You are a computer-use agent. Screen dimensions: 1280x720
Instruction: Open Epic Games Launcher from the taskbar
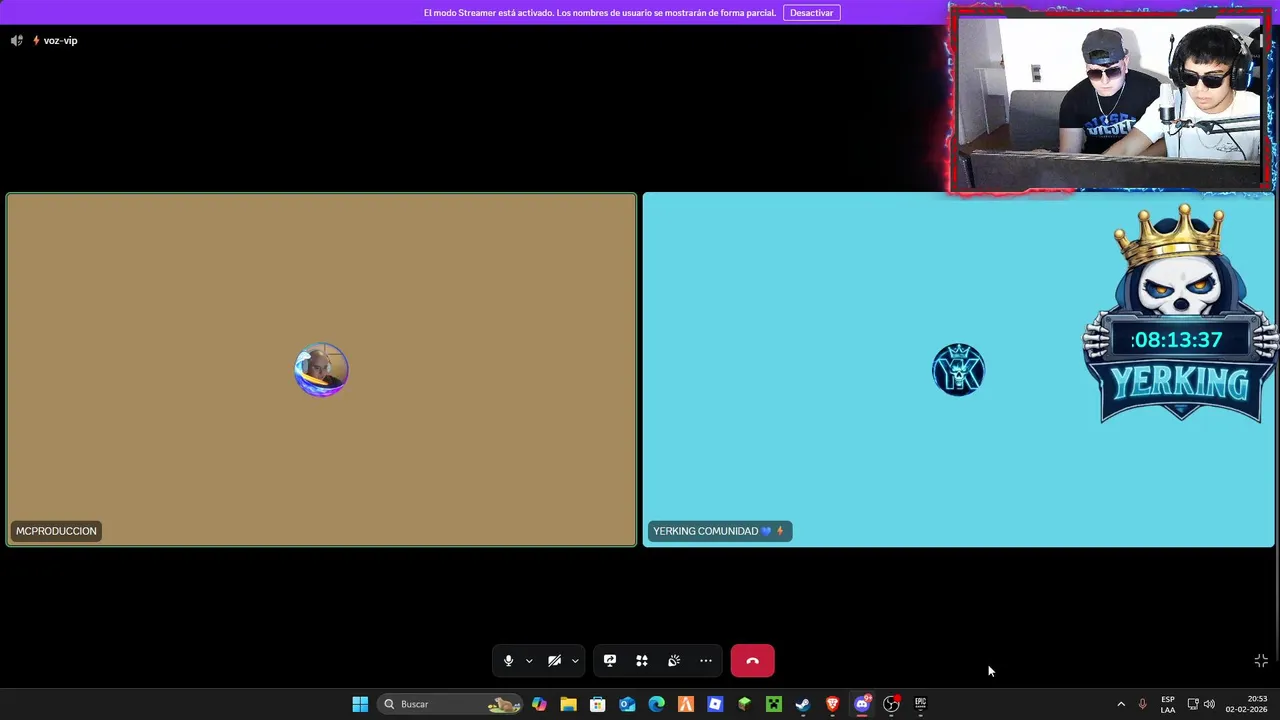click(x=920, y=704)
